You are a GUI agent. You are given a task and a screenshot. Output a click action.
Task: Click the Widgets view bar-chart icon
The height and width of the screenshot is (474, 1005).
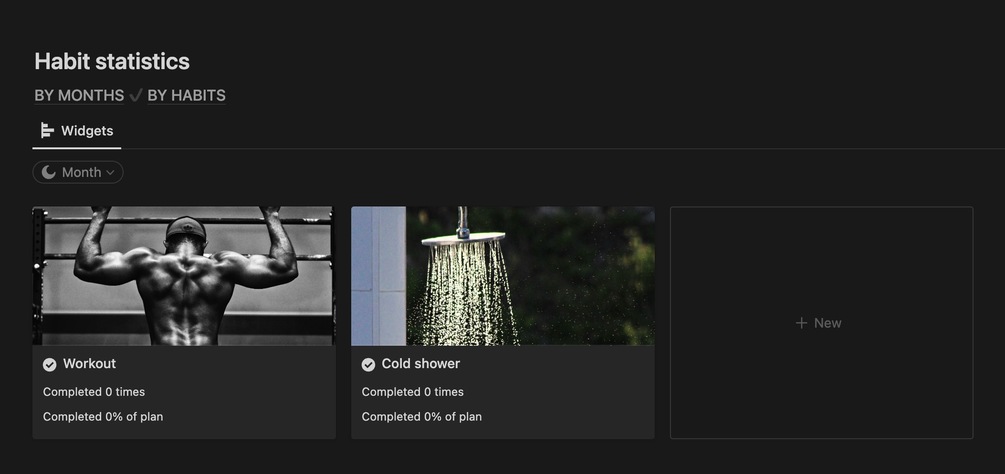pos(47,131)
